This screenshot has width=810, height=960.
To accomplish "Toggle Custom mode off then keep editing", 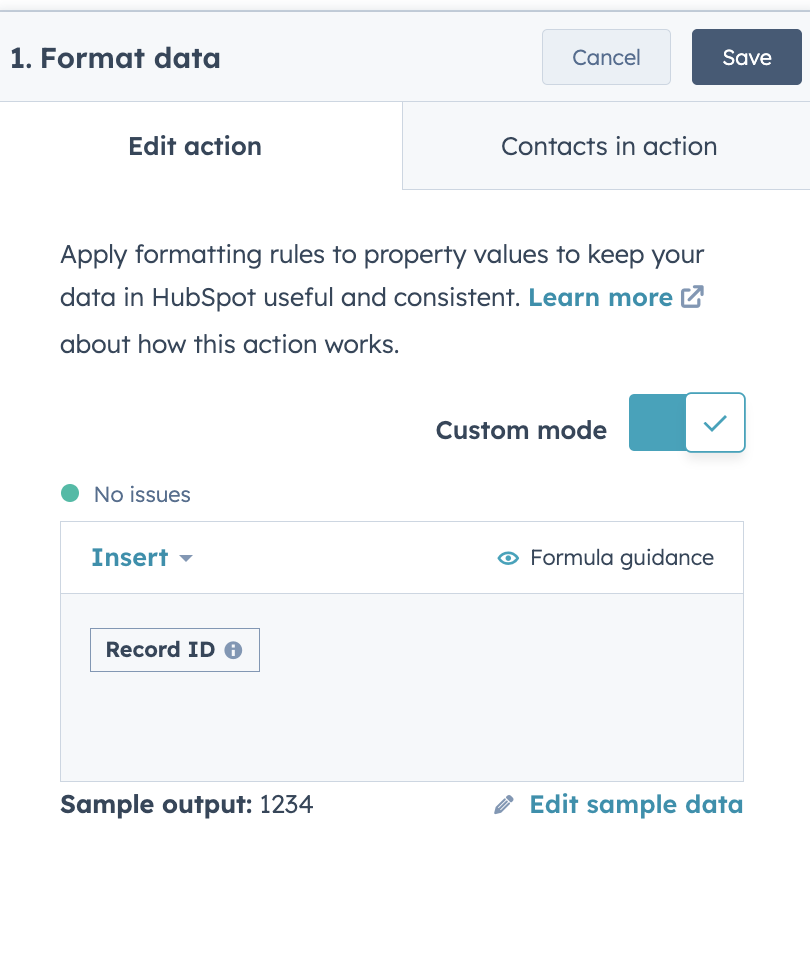I will (687, 423).
